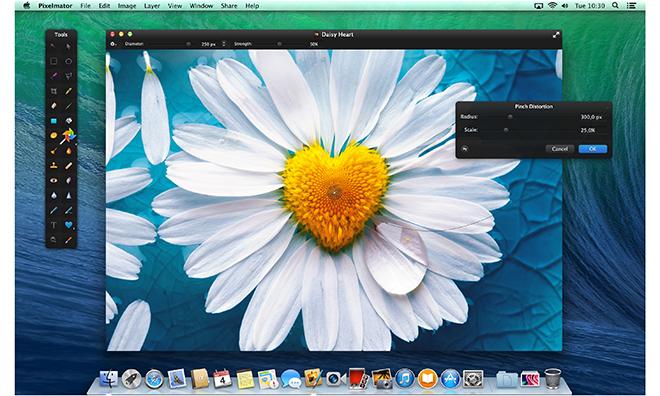Open the Edit menu
Image resolution: width=660 pixels, height=396 pixels.
click(x=104, y=6)
